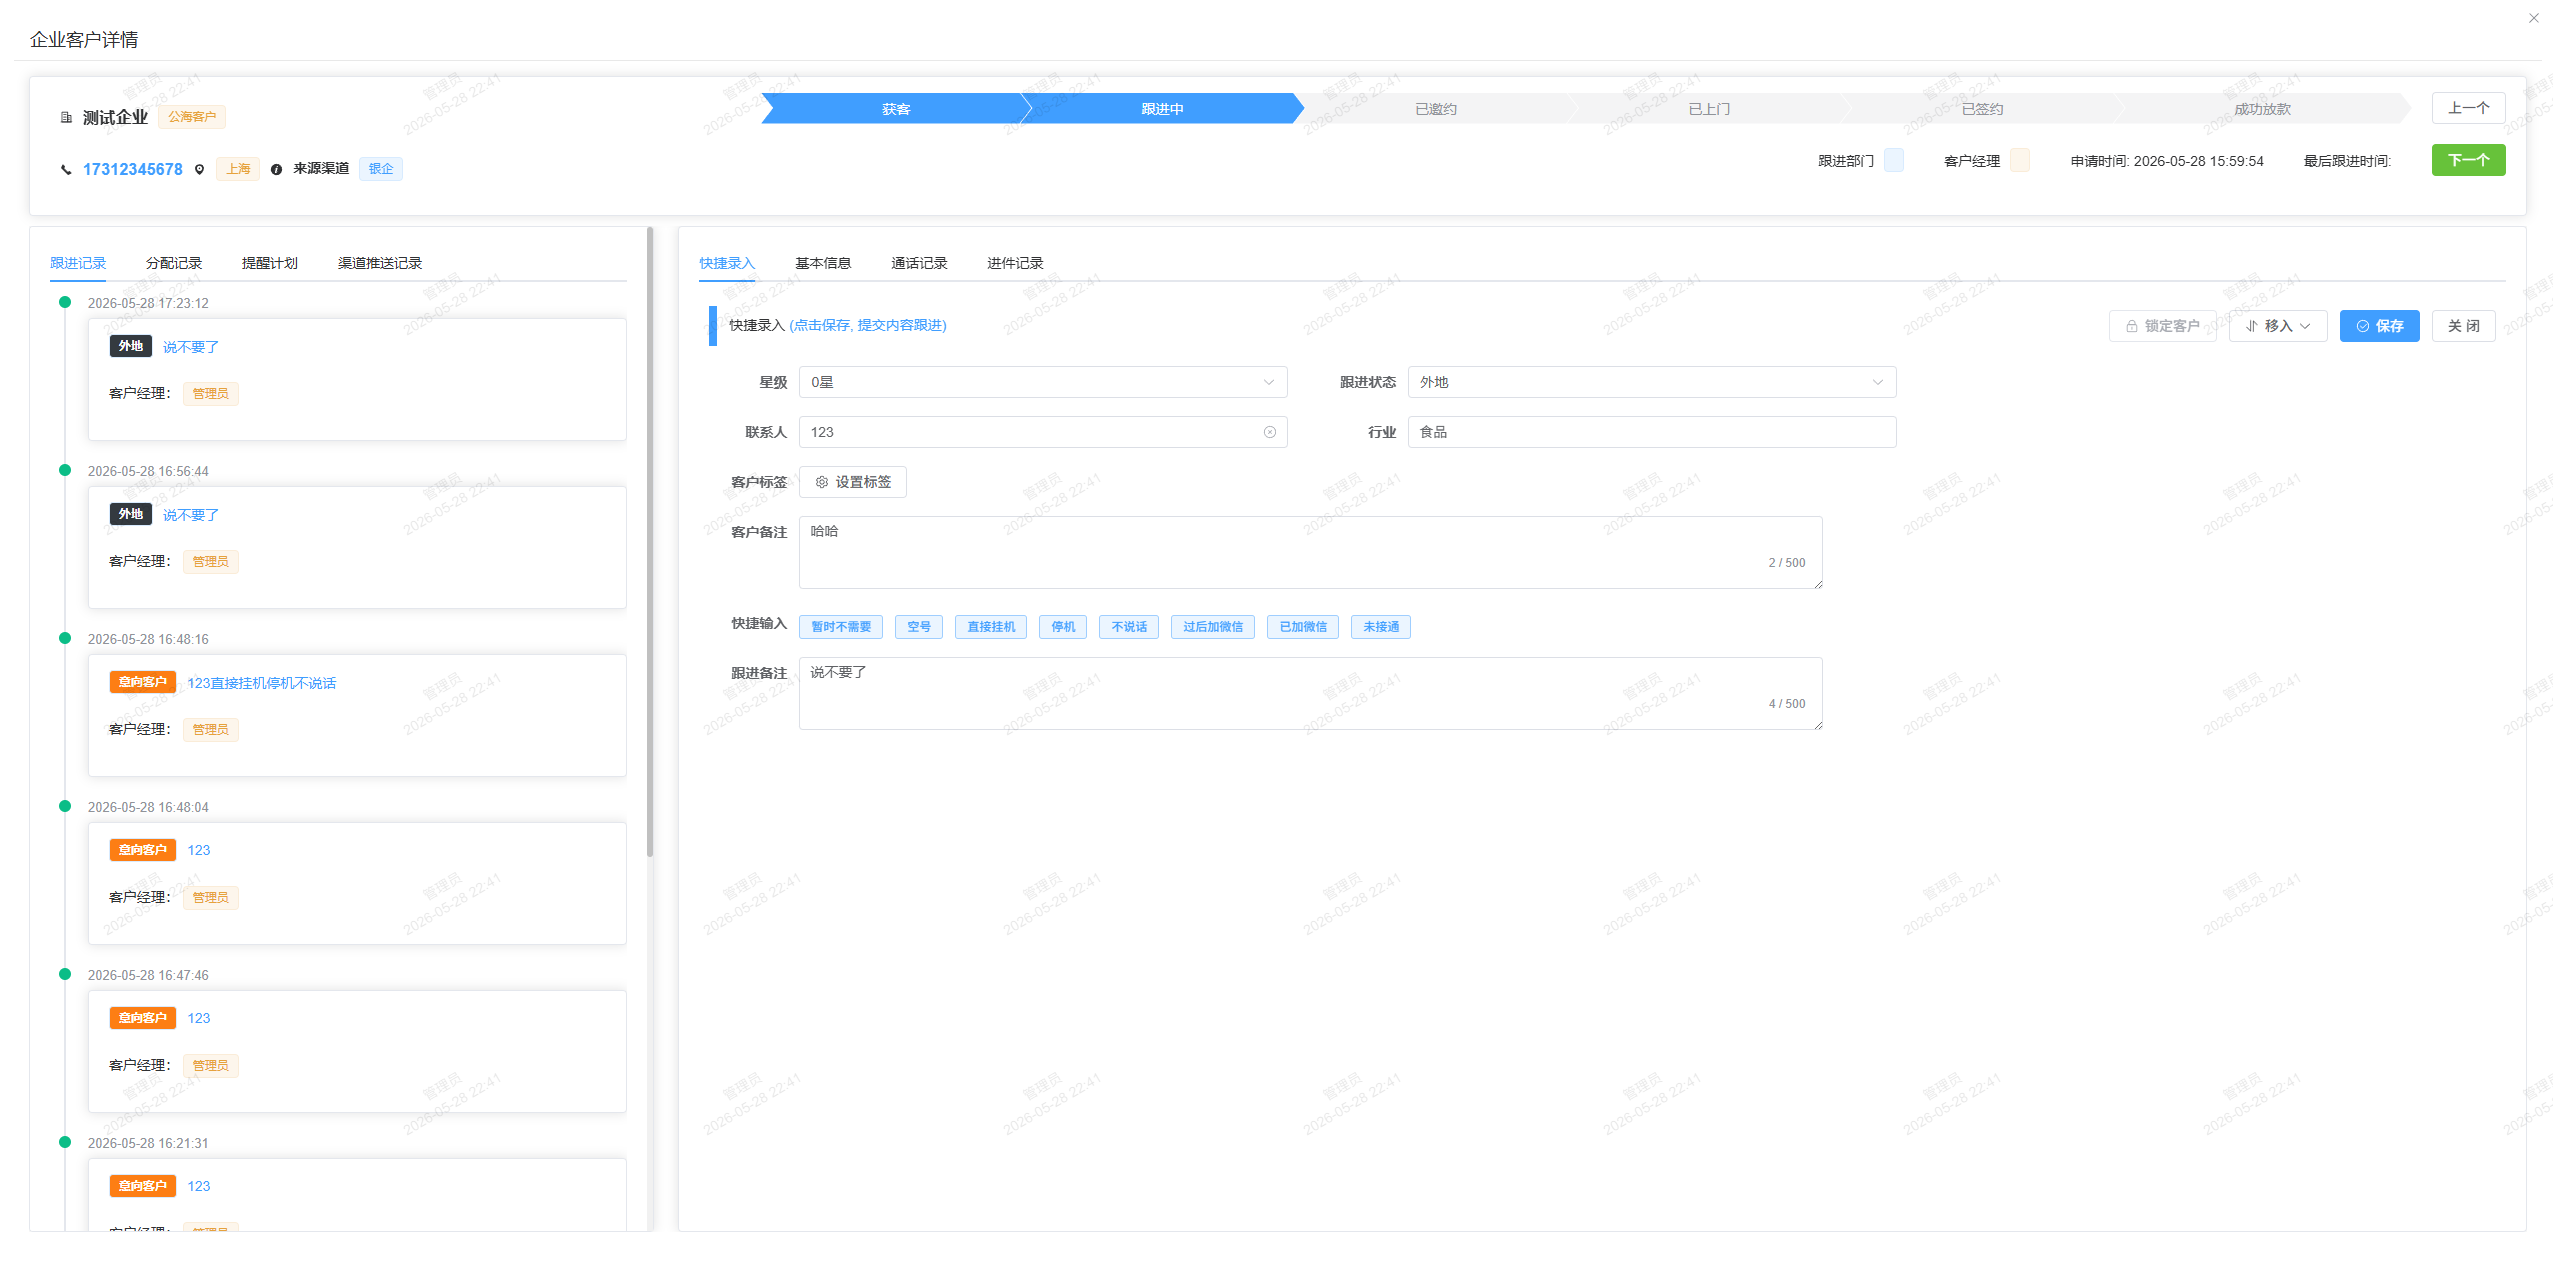Insert quick phrase 已加微信
Viewport: 2553px width, 1263px height.
click(x=1303, y=627)
